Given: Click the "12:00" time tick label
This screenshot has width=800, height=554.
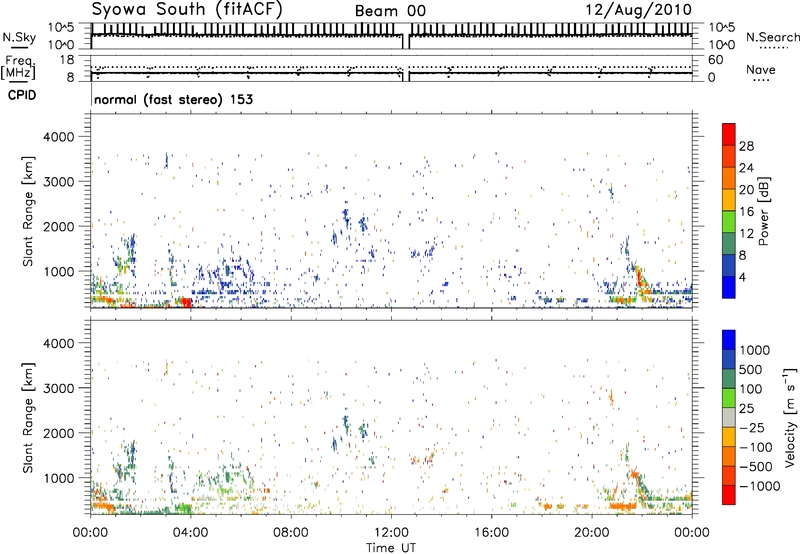Looking at the screenshot, I should (x=391, y=533).
